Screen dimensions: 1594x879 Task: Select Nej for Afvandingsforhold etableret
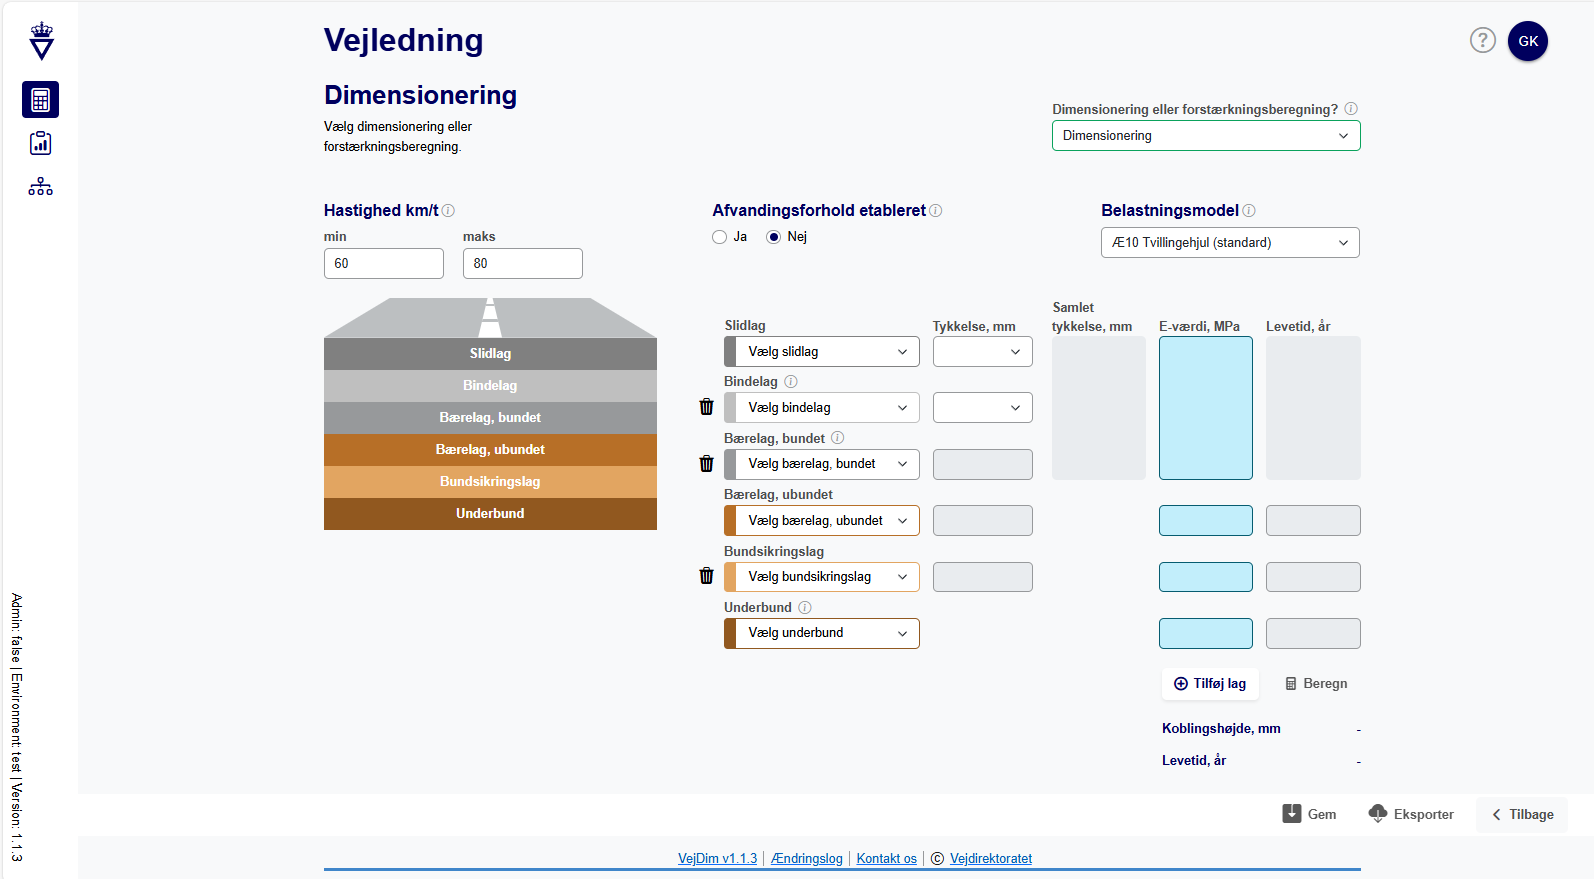[773, 237]
